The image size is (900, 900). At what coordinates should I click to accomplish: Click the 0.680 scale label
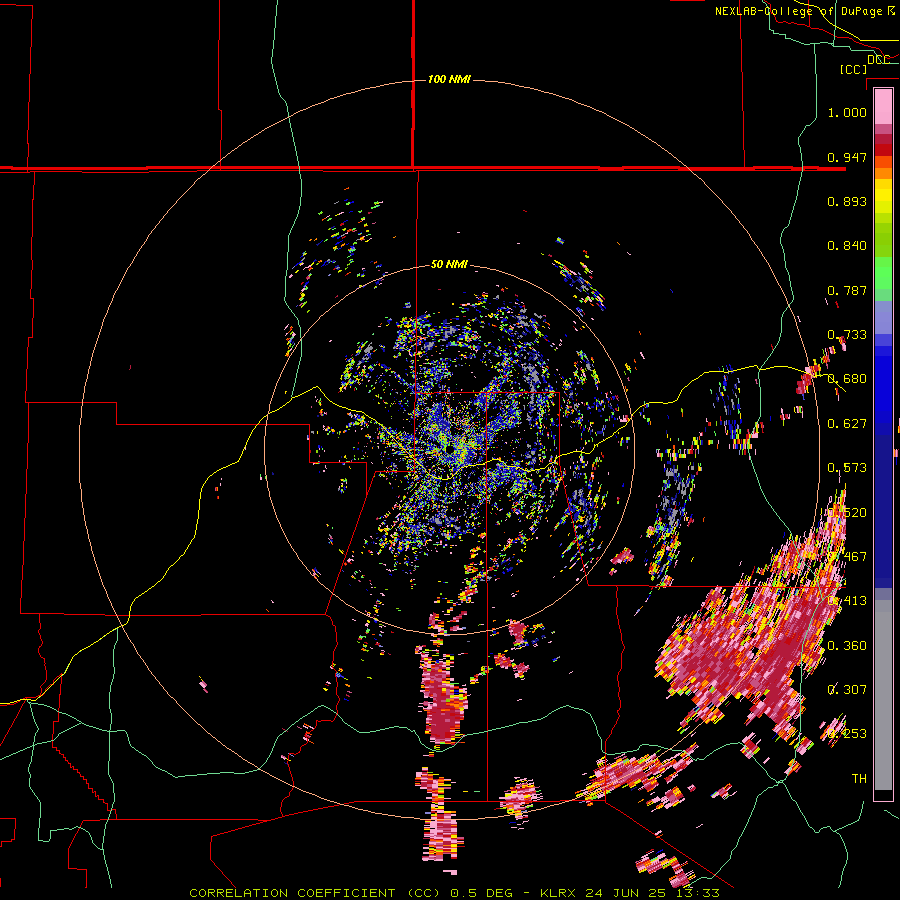point(847,379)
